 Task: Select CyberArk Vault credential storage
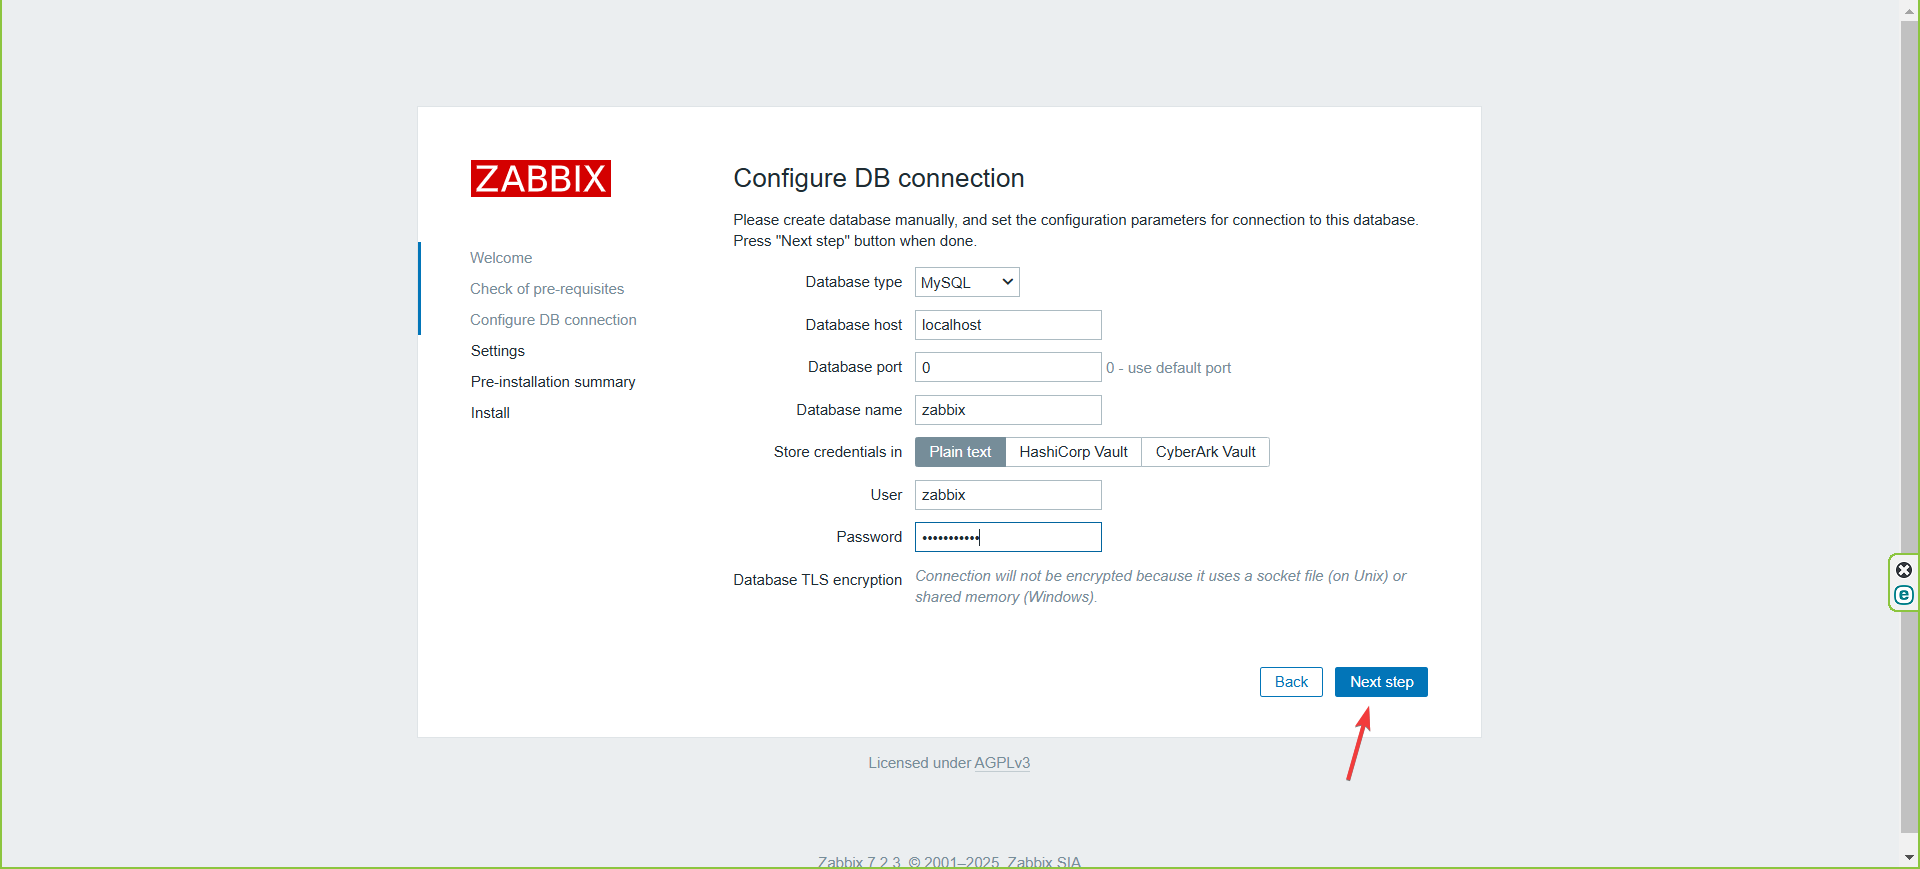click(1205, 452)
